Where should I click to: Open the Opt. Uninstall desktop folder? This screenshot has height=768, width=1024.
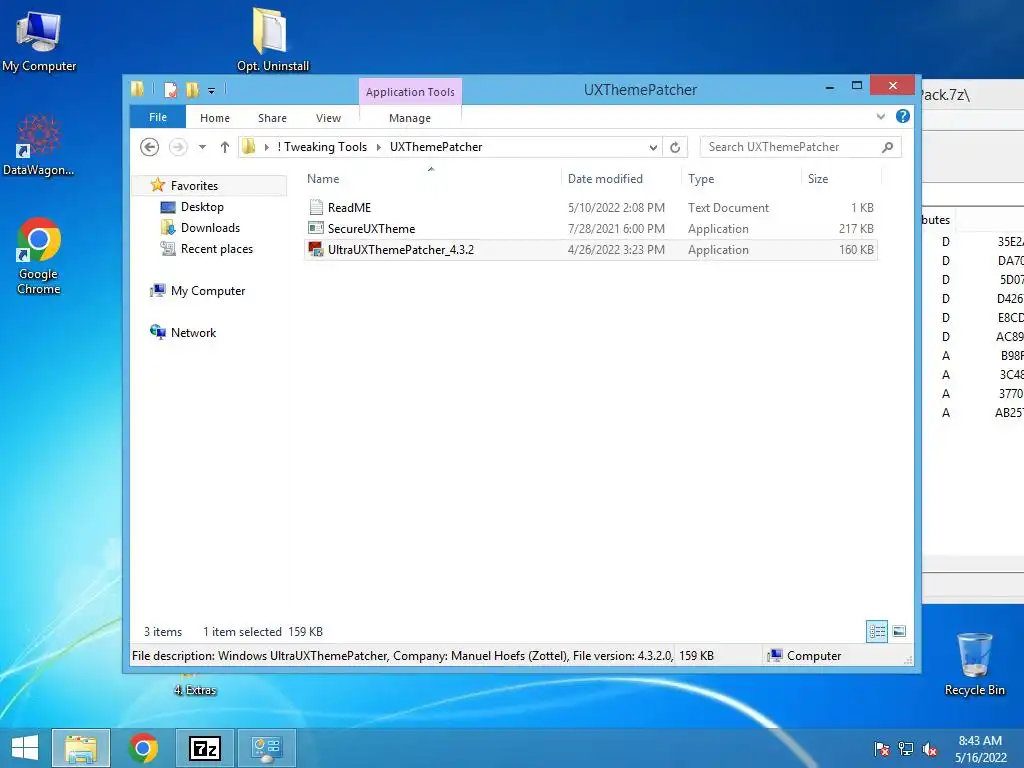click(272, 39)
